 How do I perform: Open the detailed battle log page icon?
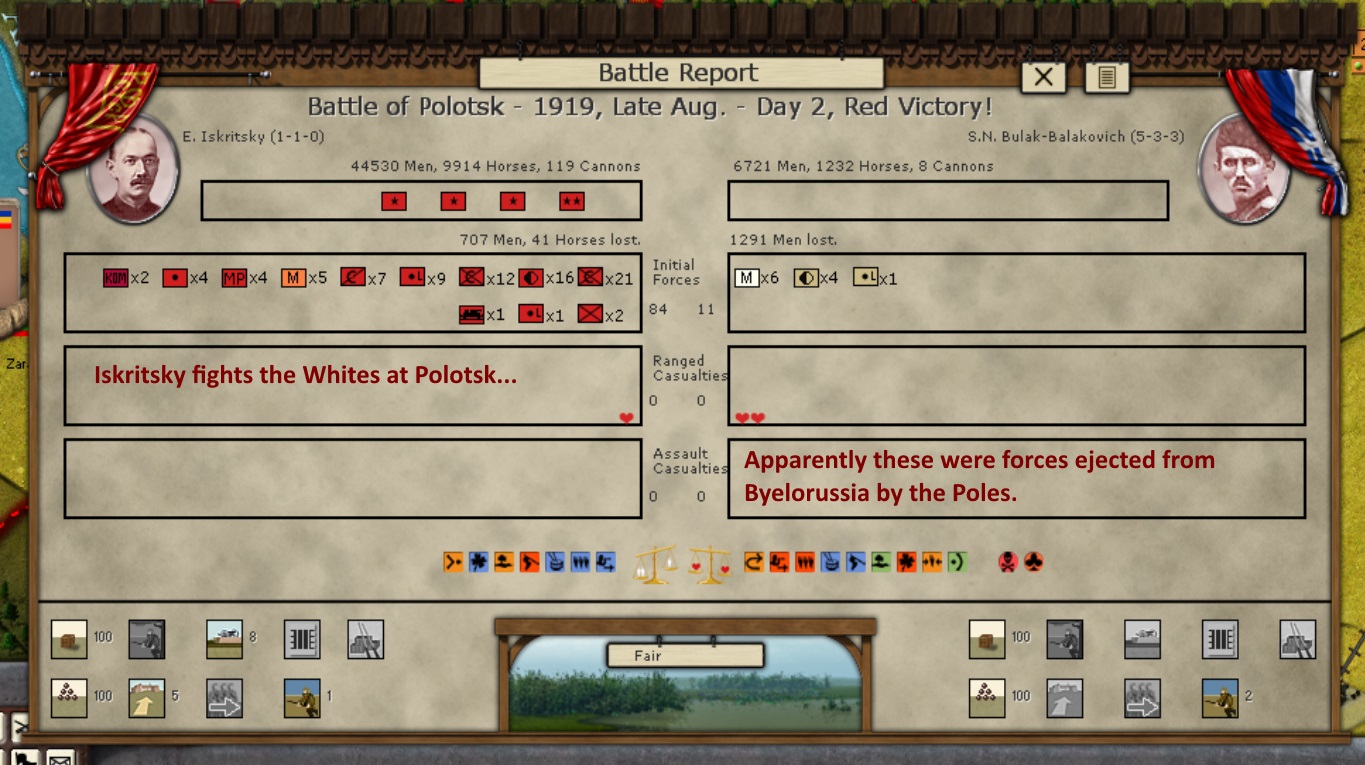click(1106, 77)
